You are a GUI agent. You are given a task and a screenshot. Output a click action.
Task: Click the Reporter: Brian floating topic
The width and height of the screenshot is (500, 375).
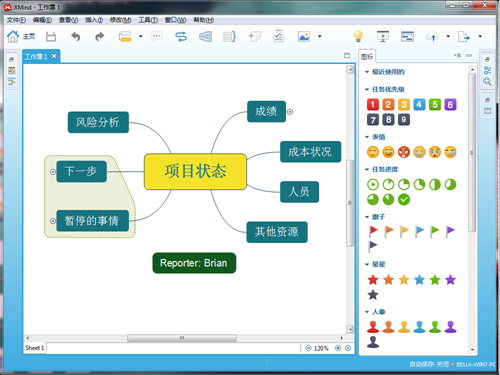[194, 263]
